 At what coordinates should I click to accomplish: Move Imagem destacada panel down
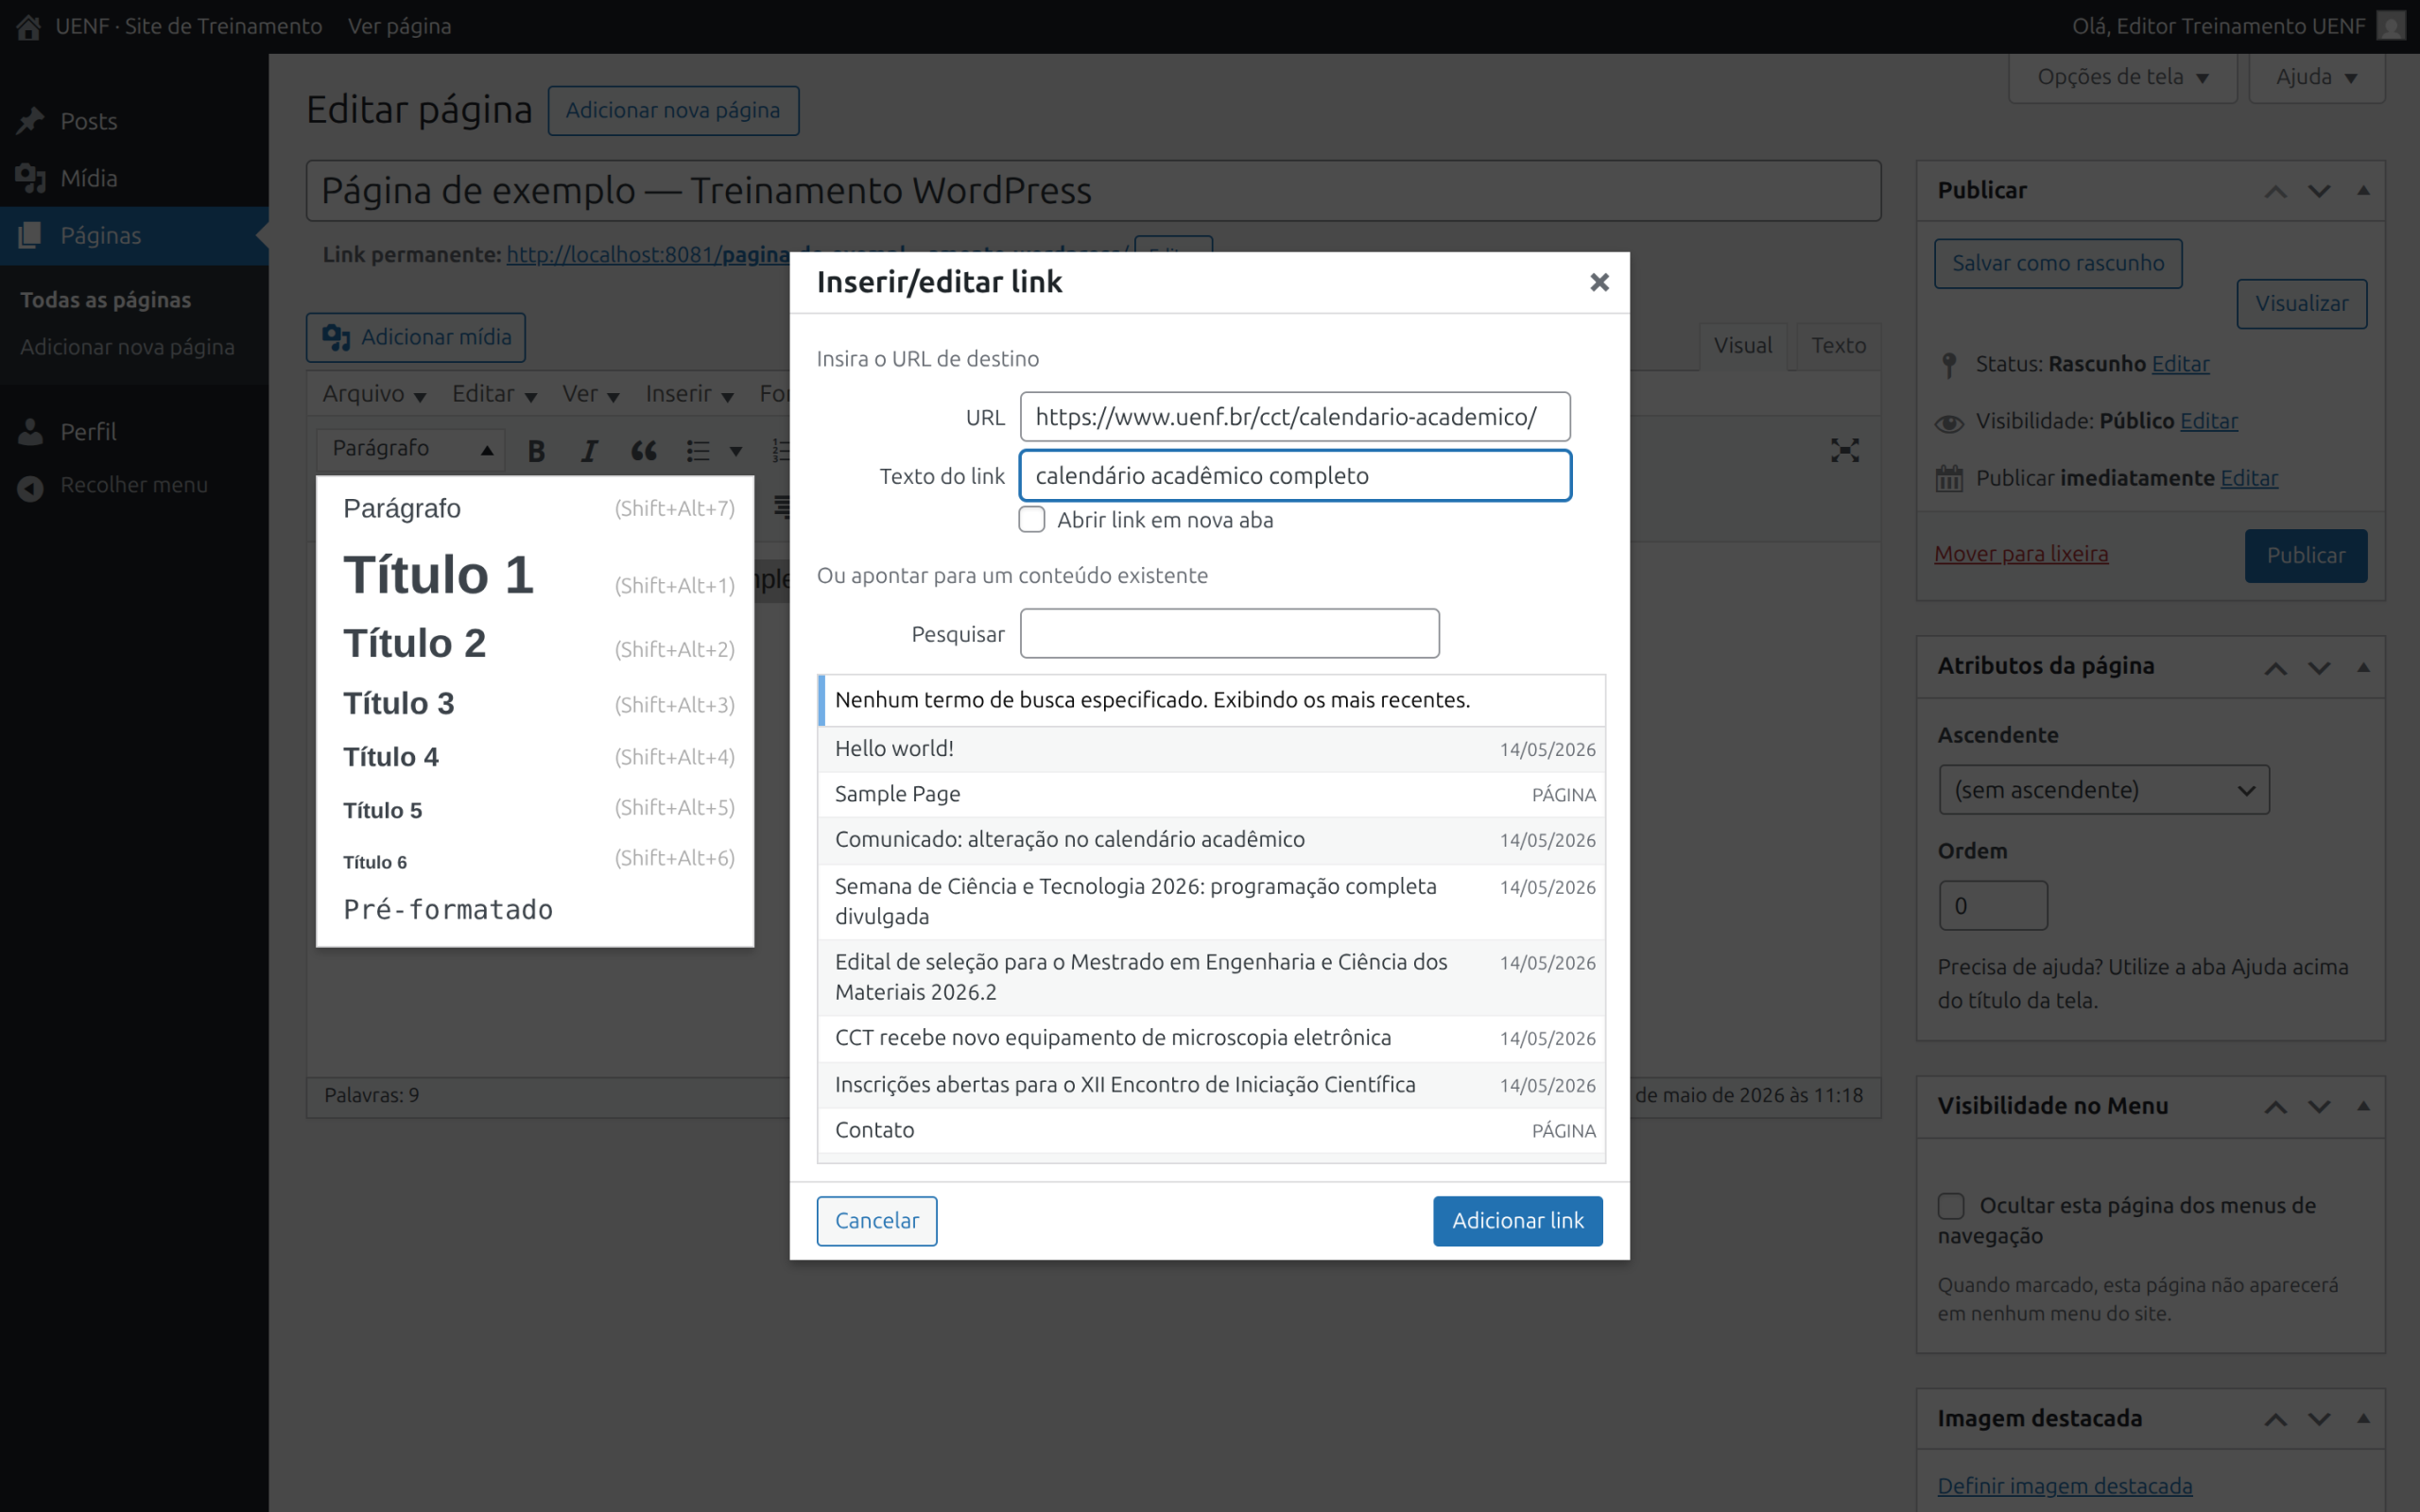point(2319,1419)
